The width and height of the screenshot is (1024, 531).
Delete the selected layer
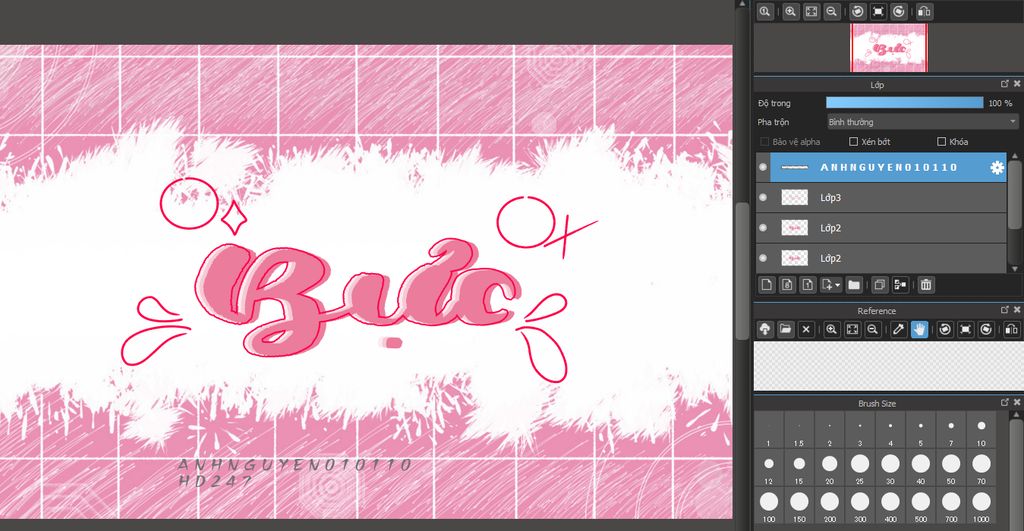[x=925, y=285]
